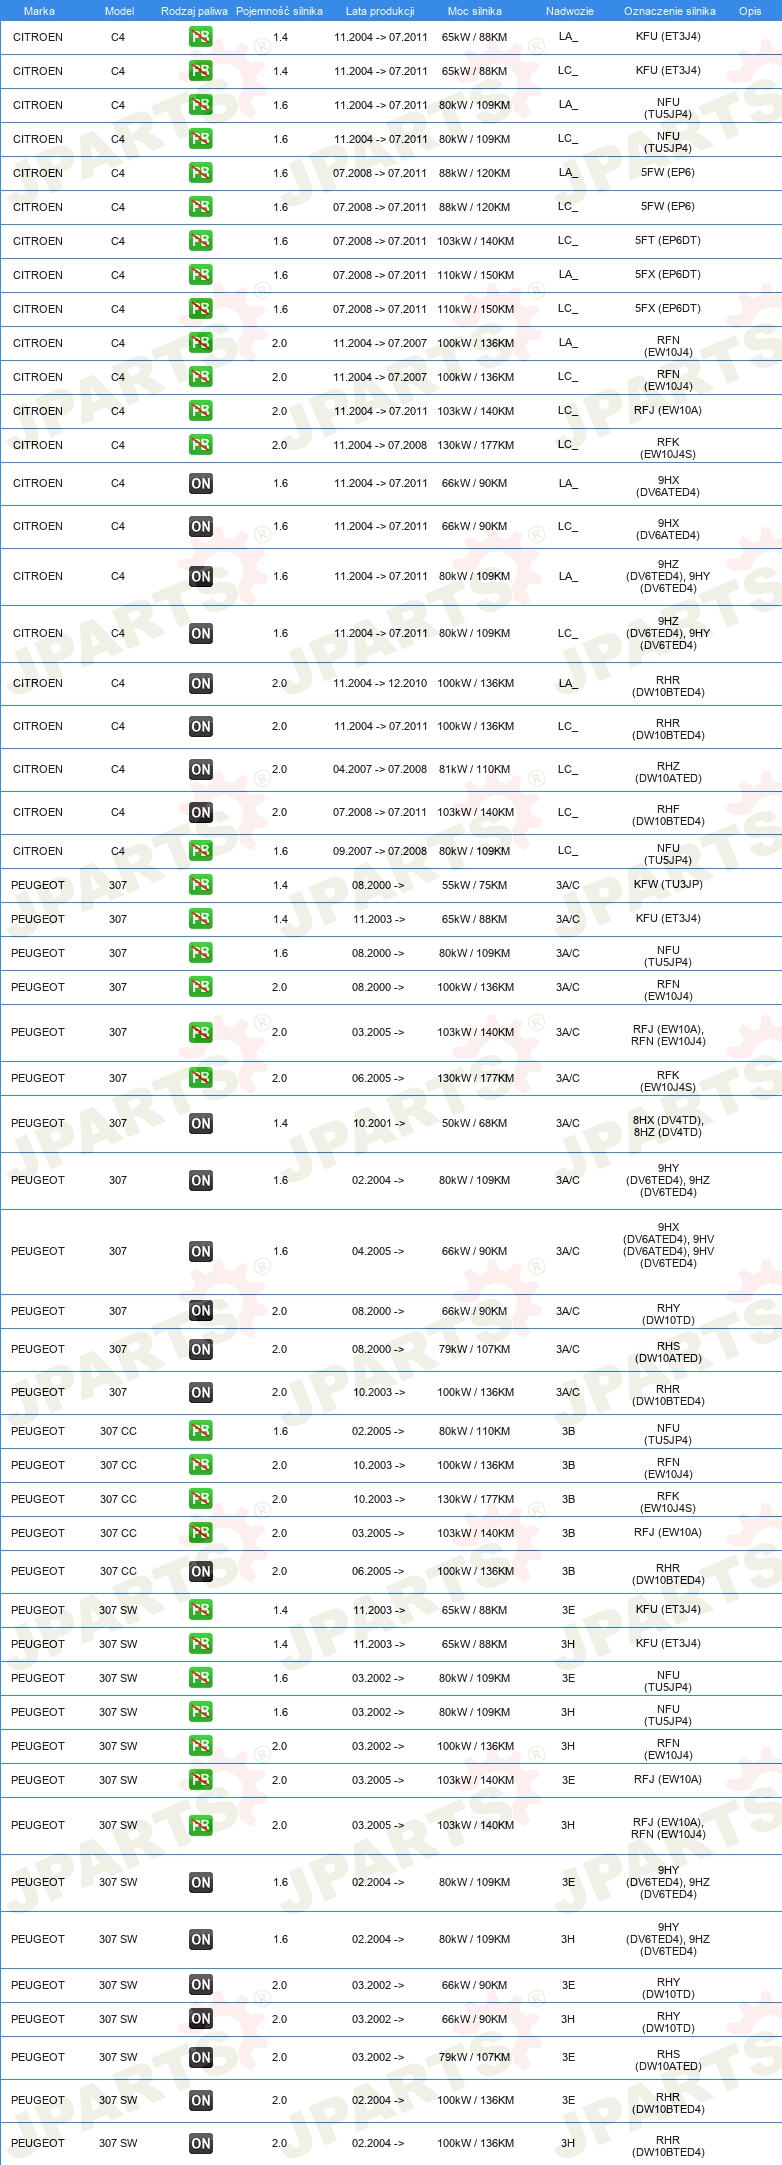The width and height of the screenshot is (782, 2165).
Task: Click the '10.2001 ->' date cell
Action: [x=378, y=1124]
